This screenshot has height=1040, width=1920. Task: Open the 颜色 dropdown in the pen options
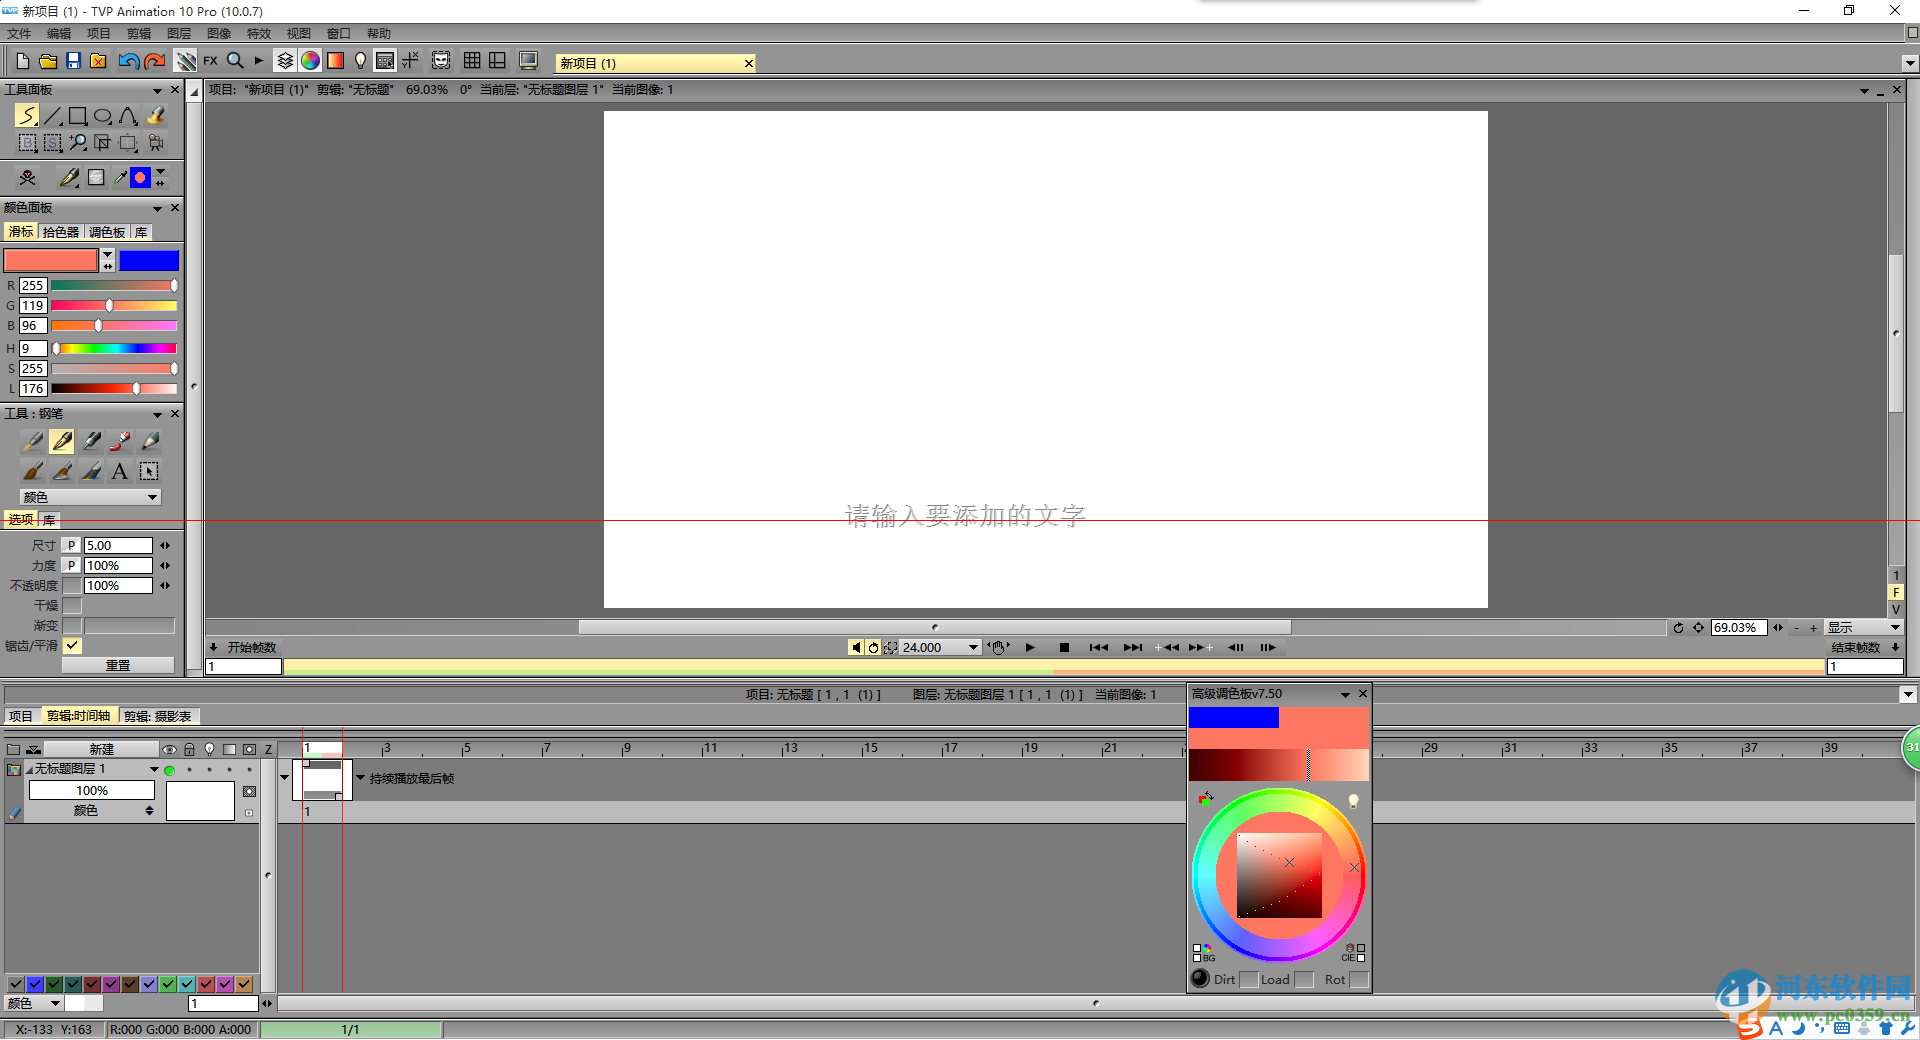88,497
